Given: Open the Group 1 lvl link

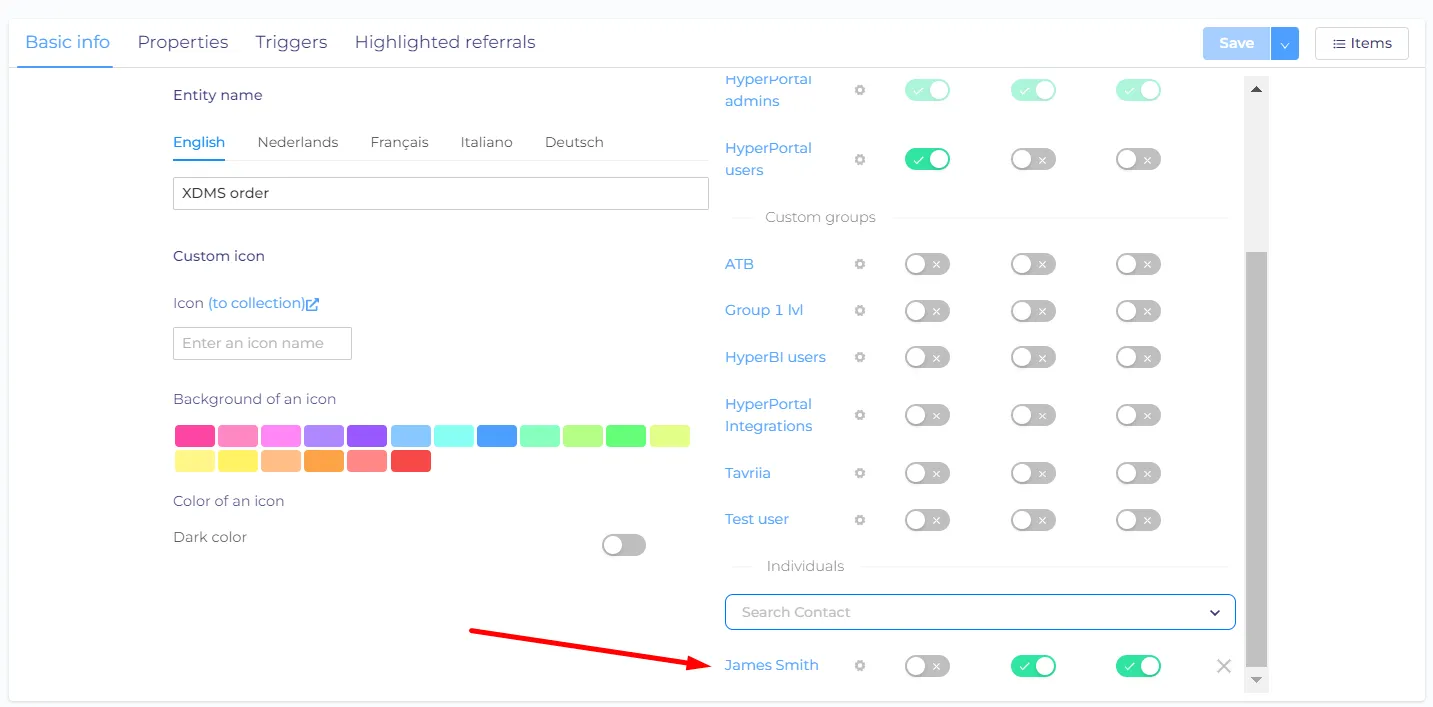Looking at the screenshot, I should (x=764, y=310).
